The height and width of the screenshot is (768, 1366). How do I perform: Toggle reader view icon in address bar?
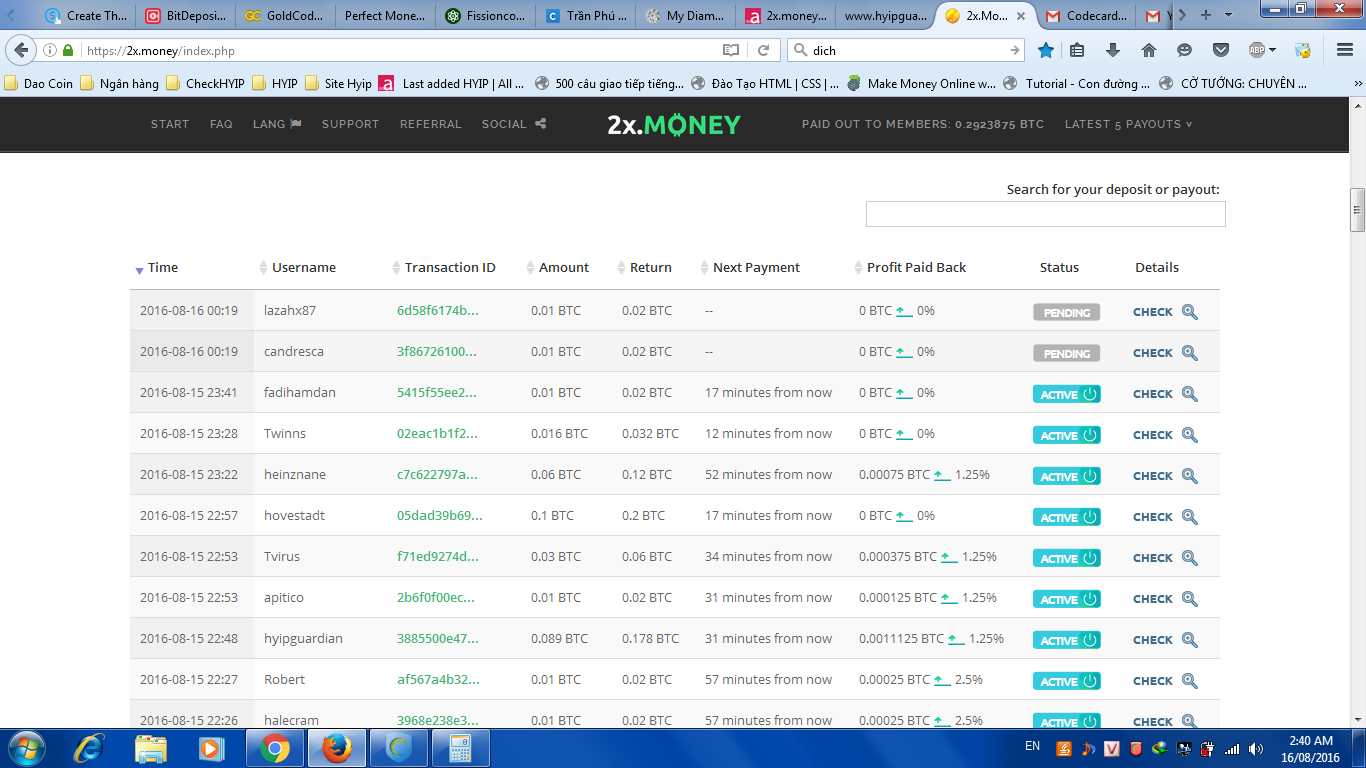click(x=731, y=50)
